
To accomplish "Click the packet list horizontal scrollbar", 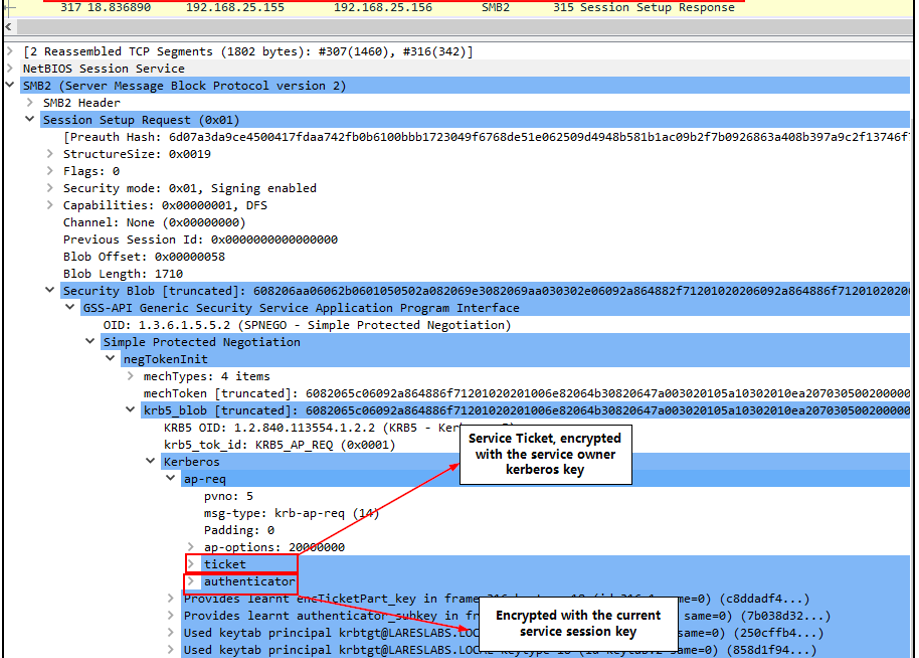I will tap(463, 27).
